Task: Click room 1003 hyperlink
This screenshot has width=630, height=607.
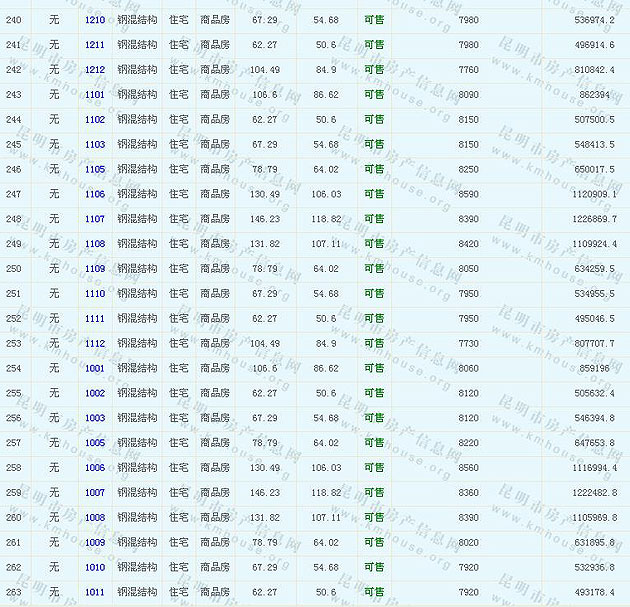Action: click(x=95, y=418)
